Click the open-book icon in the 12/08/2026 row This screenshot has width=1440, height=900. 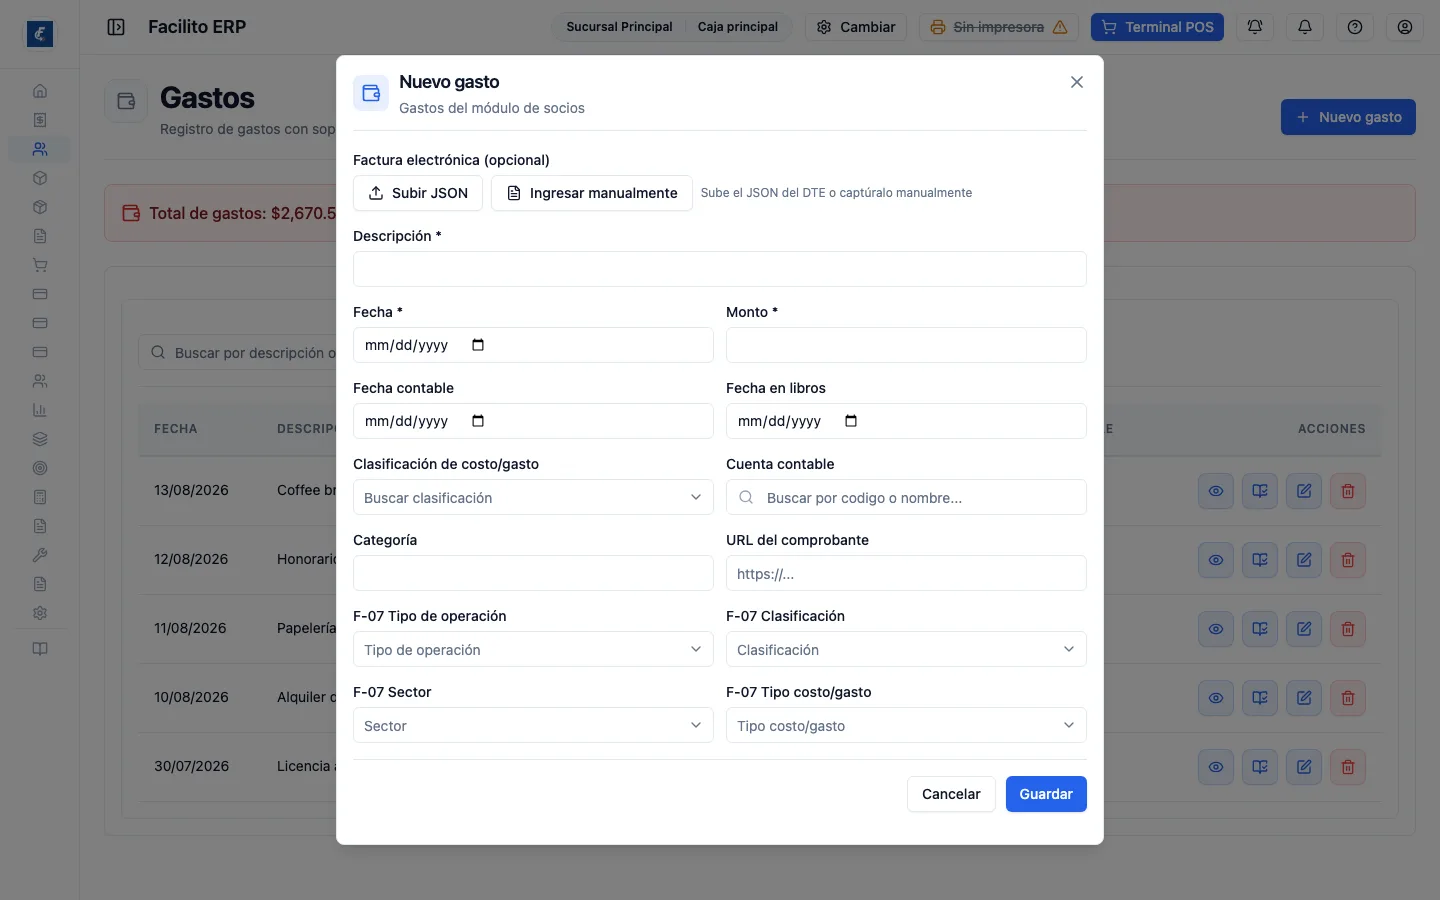point(1260,560)
